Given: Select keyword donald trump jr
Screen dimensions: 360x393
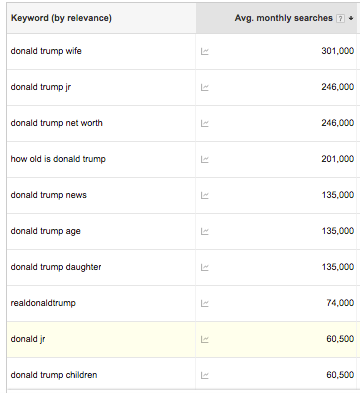Looking at the screenshot, I should [x=41, y=87].
